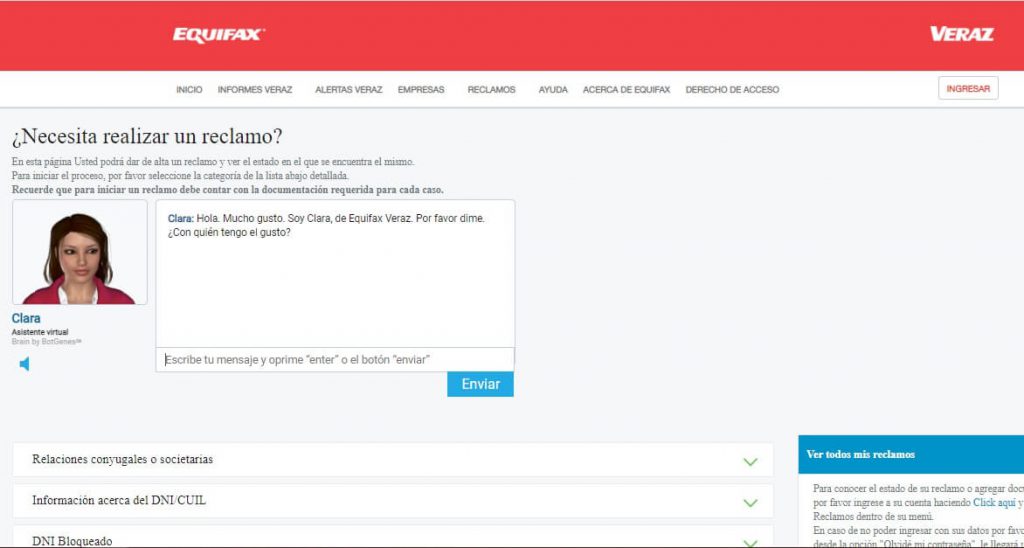Click the 'Asistente virtual' label
This screenshot has height=548, width=1024.
(40, 332)
